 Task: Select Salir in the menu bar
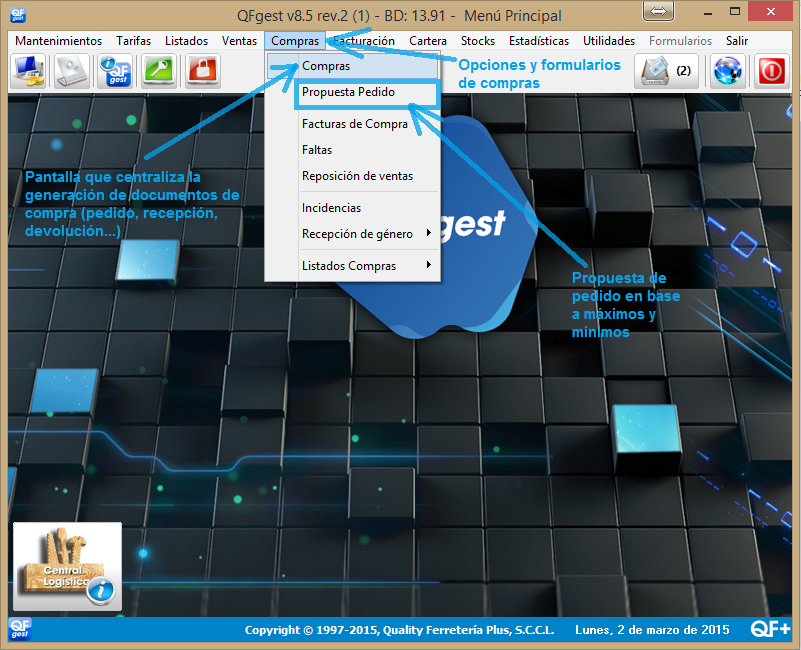point(737,41)
